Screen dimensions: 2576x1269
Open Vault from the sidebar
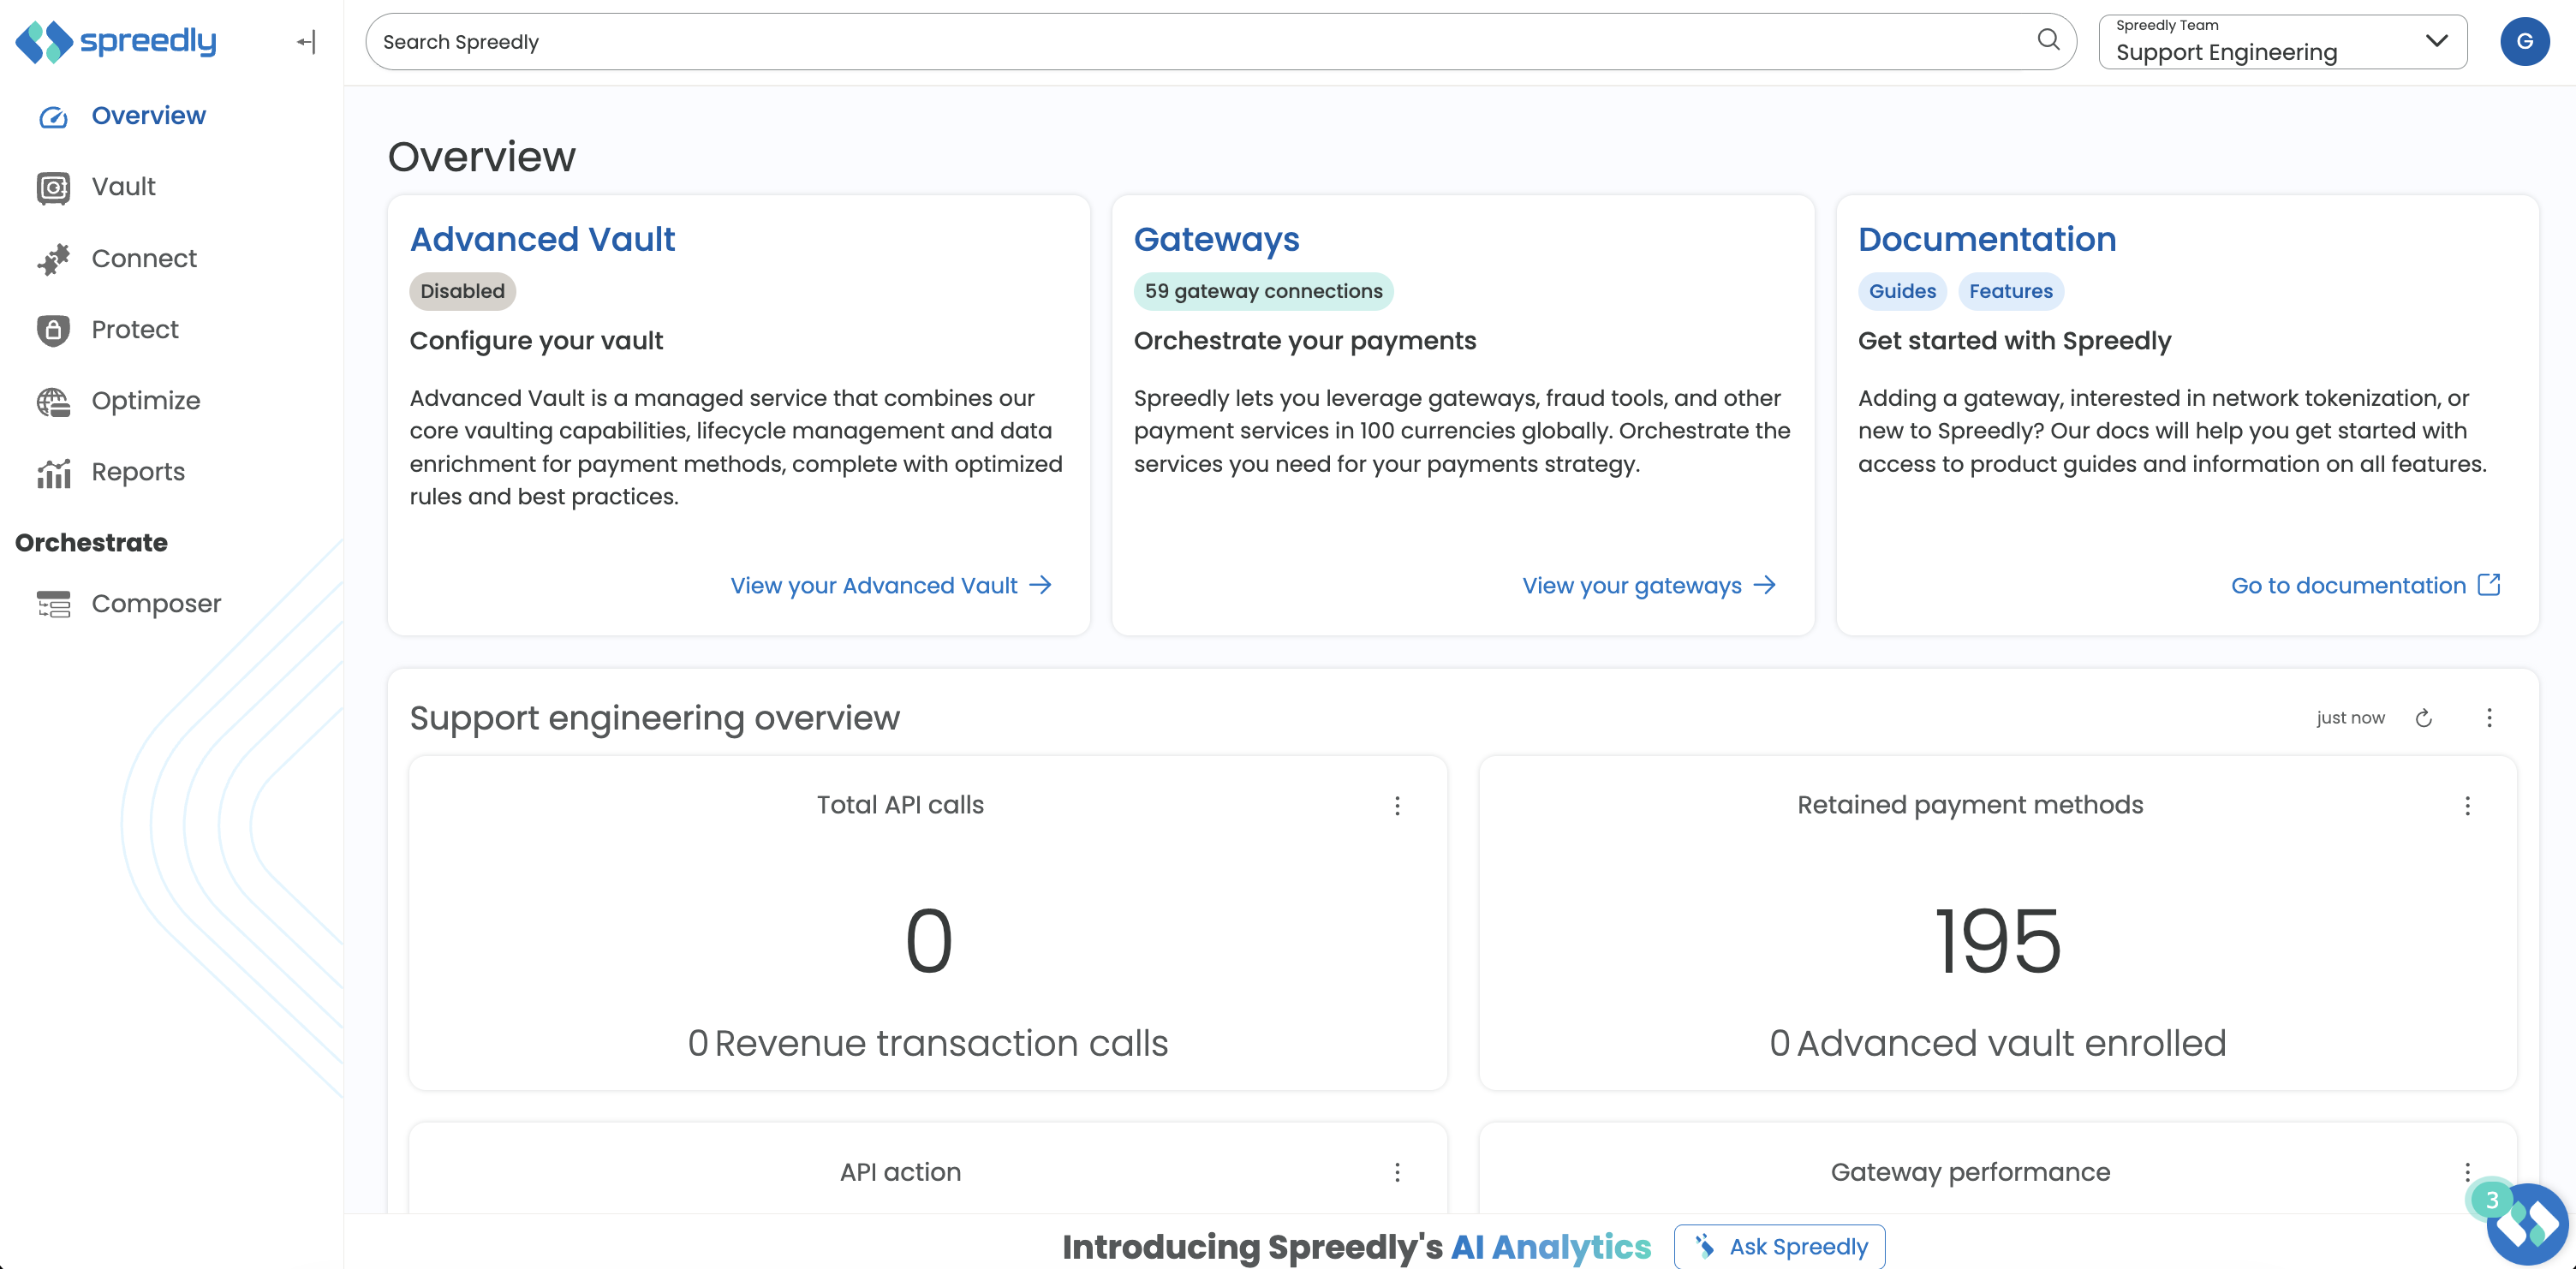[123, 187]
